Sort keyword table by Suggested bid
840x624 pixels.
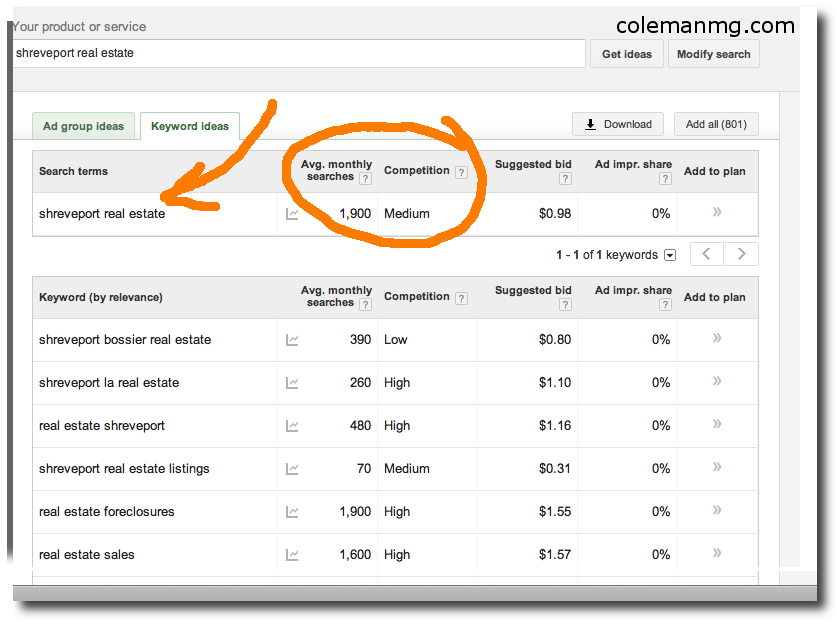coord(533,290)
